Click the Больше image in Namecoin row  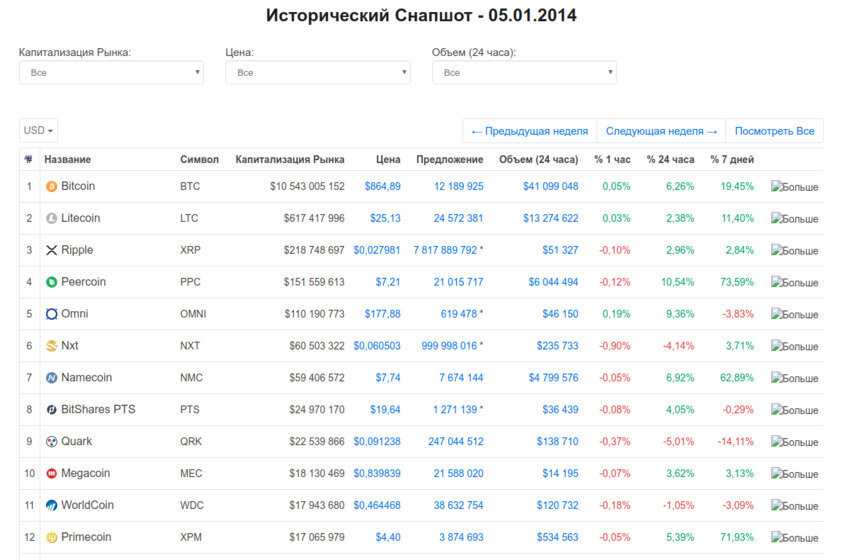795,378
